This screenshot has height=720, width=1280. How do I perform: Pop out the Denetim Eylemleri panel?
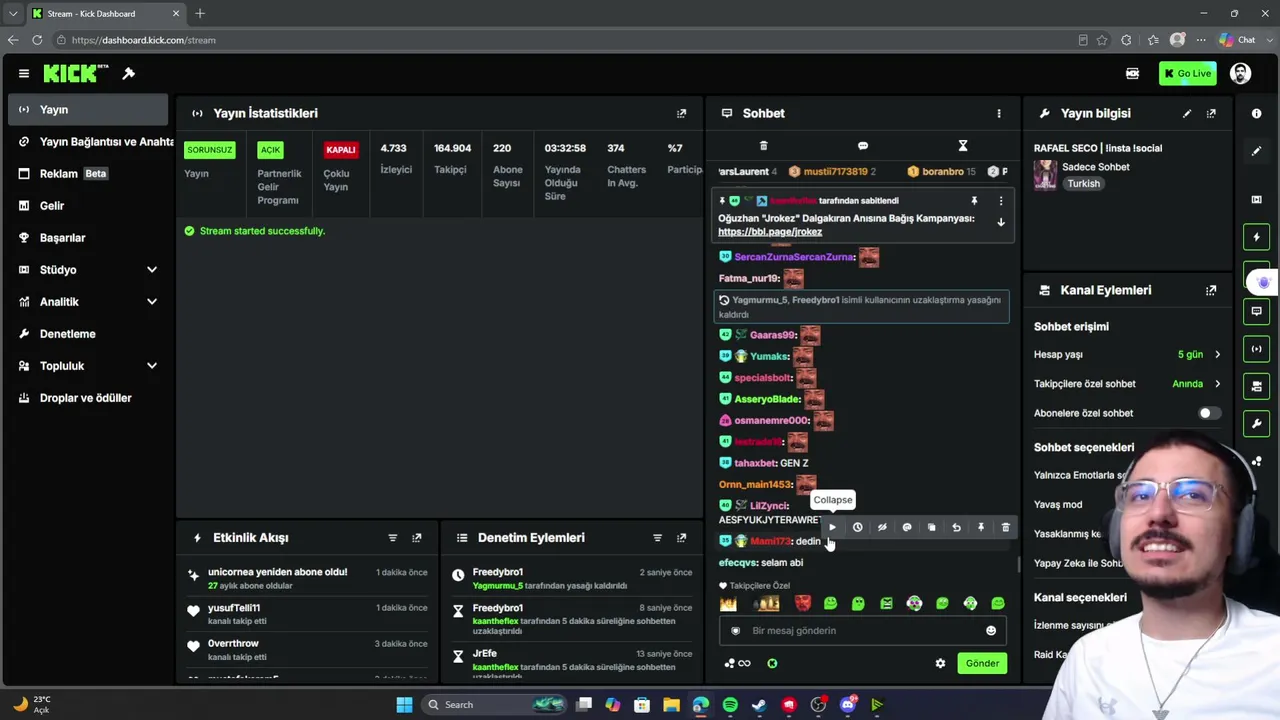pos(681,538)
